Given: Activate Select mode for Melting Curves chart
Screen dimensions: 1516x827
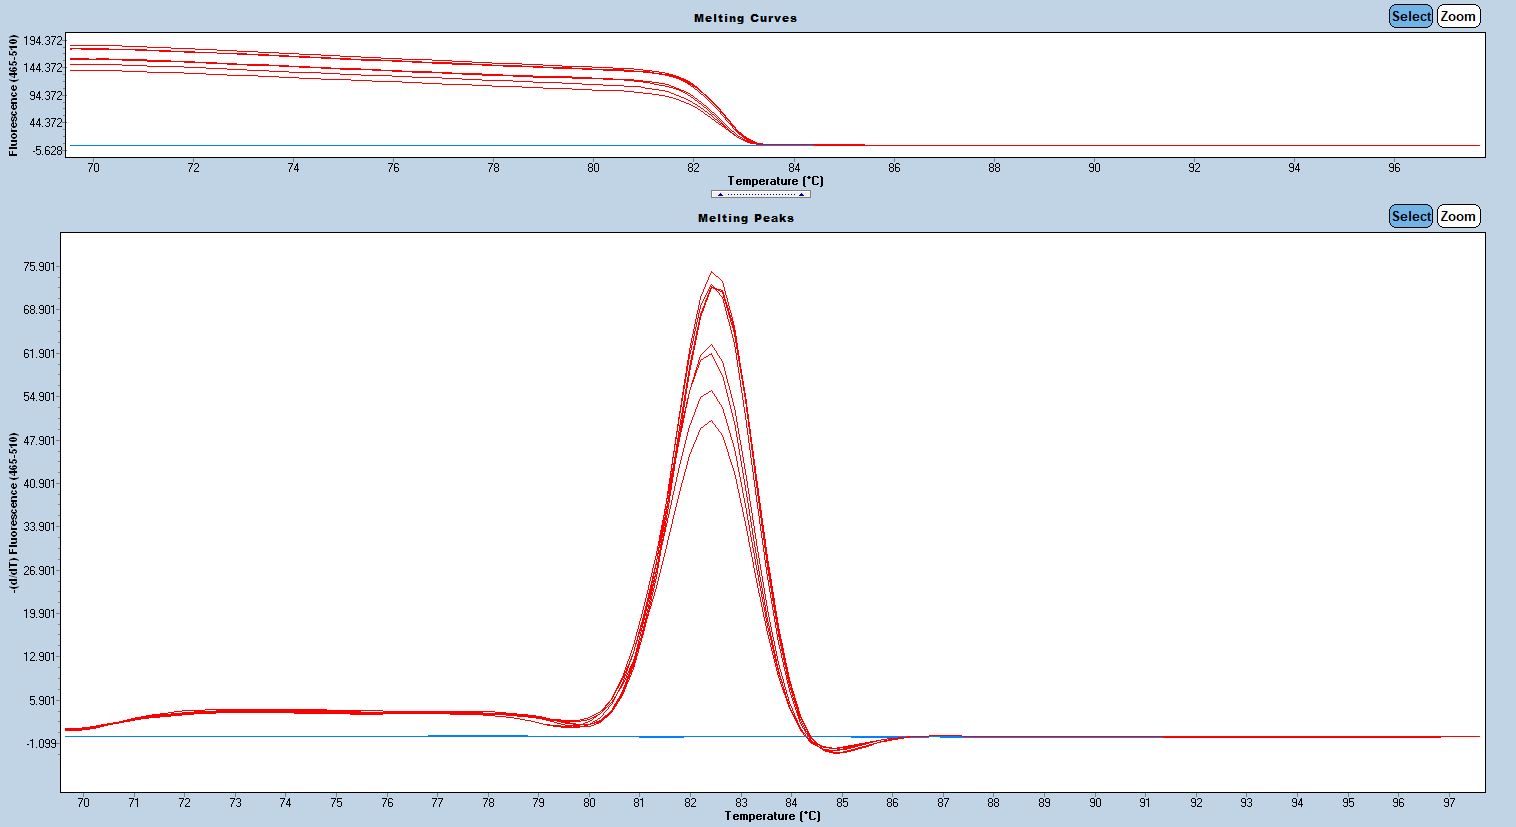Looking at the screenshot, I should [1410, 16].
